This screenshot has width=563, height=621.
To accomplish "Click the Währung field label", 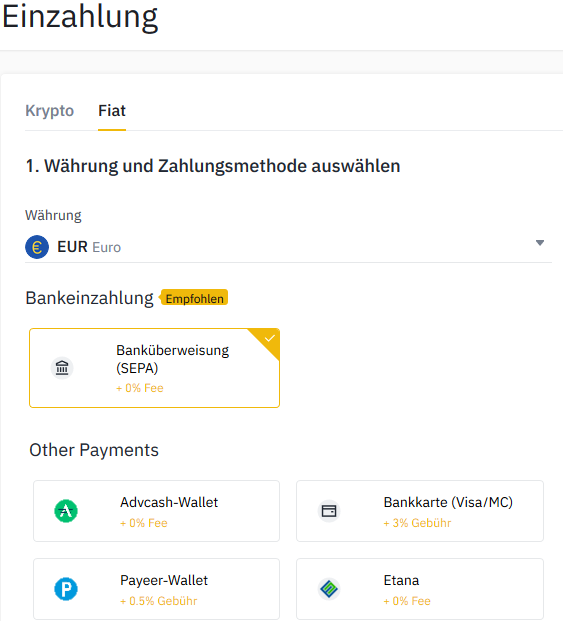I will coord(53,215).
